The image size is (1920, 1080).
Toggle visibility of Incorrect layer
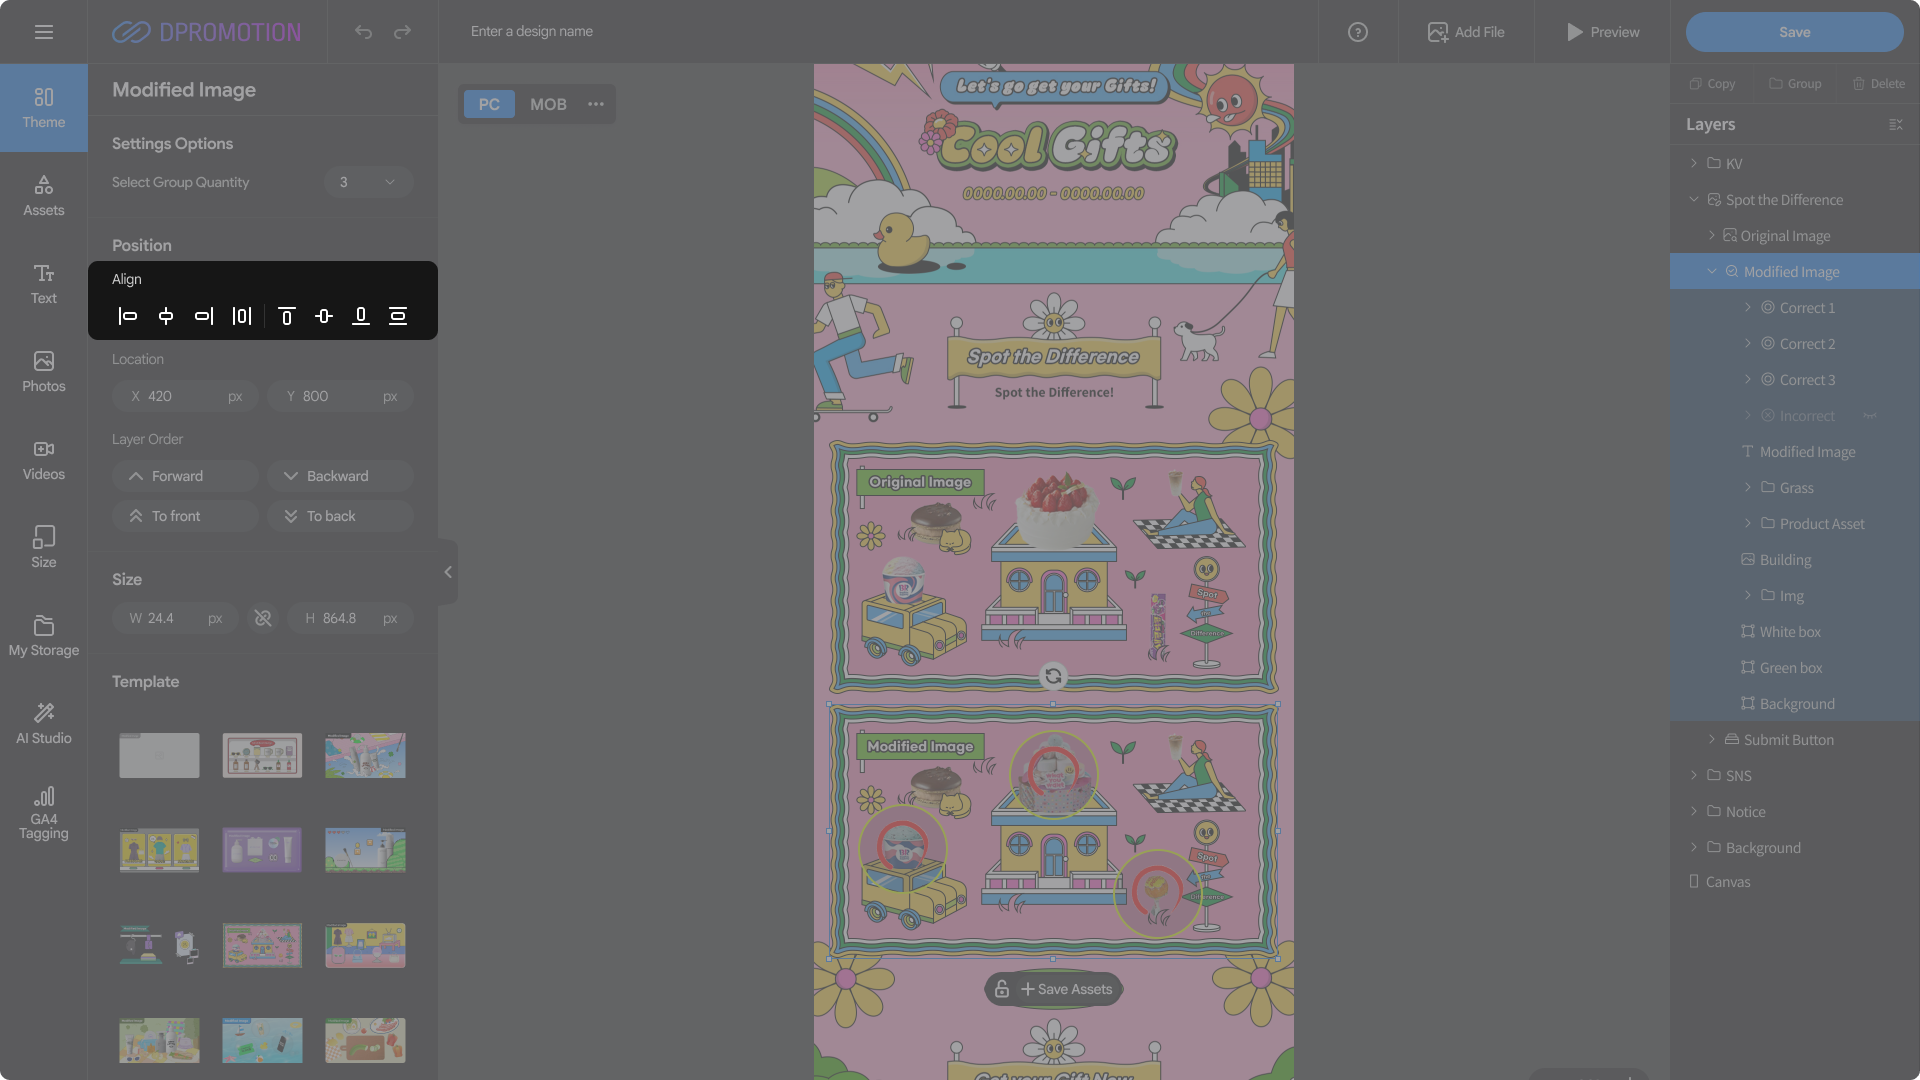click(x=1869, y=416)
